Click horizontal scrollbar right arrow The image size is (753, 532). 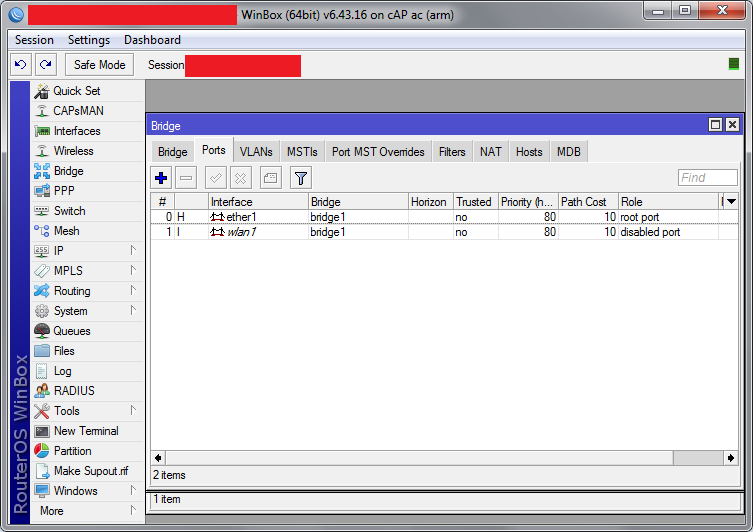(730, 458)
